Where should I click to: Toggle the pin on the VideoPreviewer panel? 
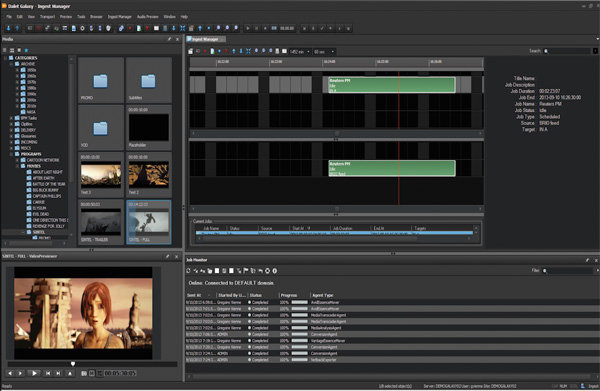coord(168,256)
